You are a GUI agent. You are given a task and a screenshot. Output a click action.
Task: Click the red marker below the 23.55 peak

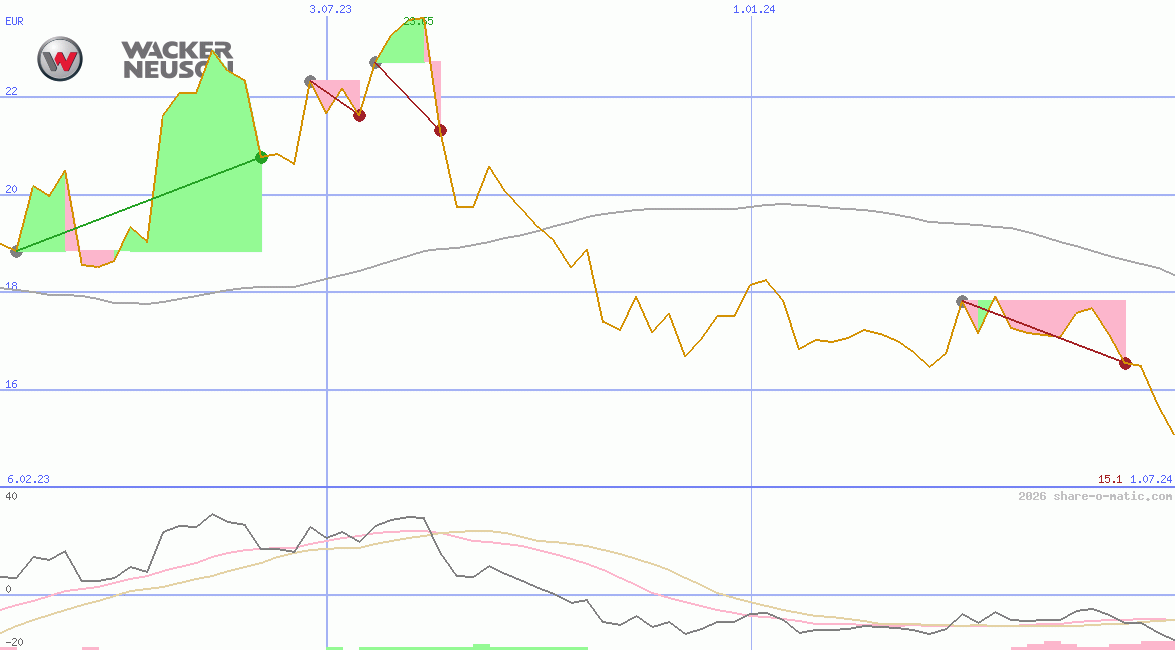coord(440,130)
